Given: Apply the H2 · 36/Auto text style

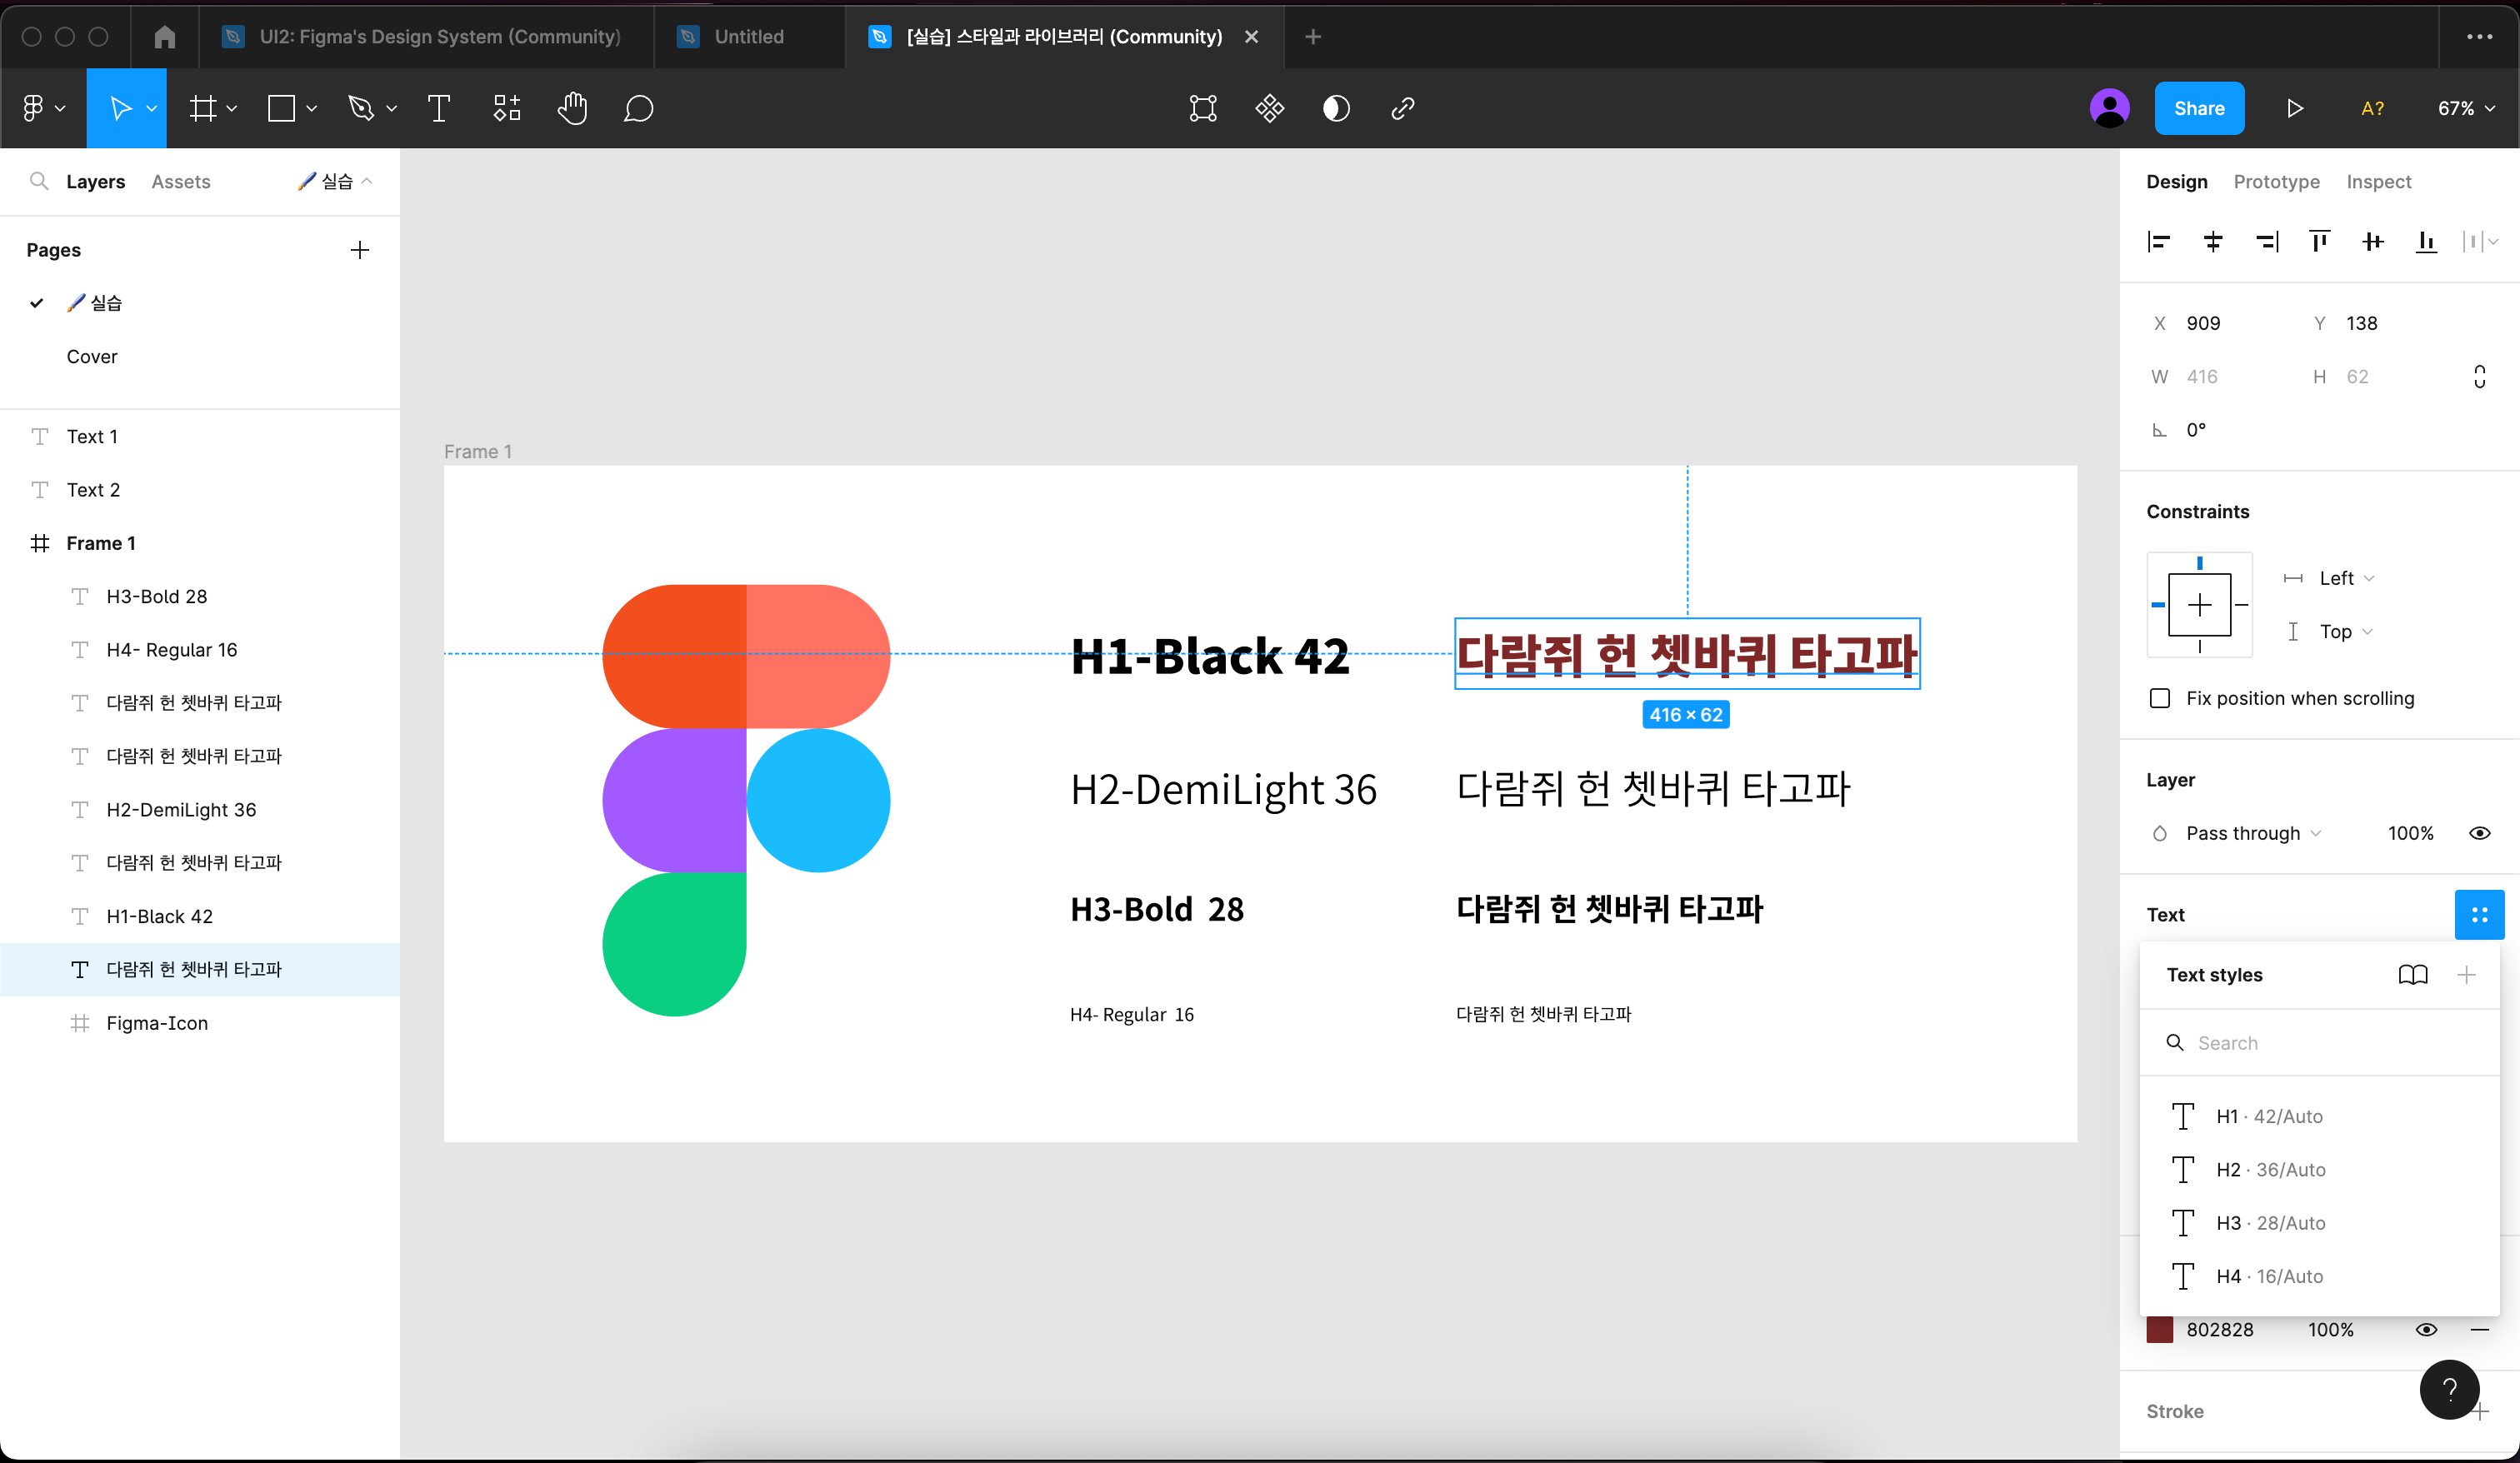Looking at the screenshot, I should click(x=2270, y=1169).
